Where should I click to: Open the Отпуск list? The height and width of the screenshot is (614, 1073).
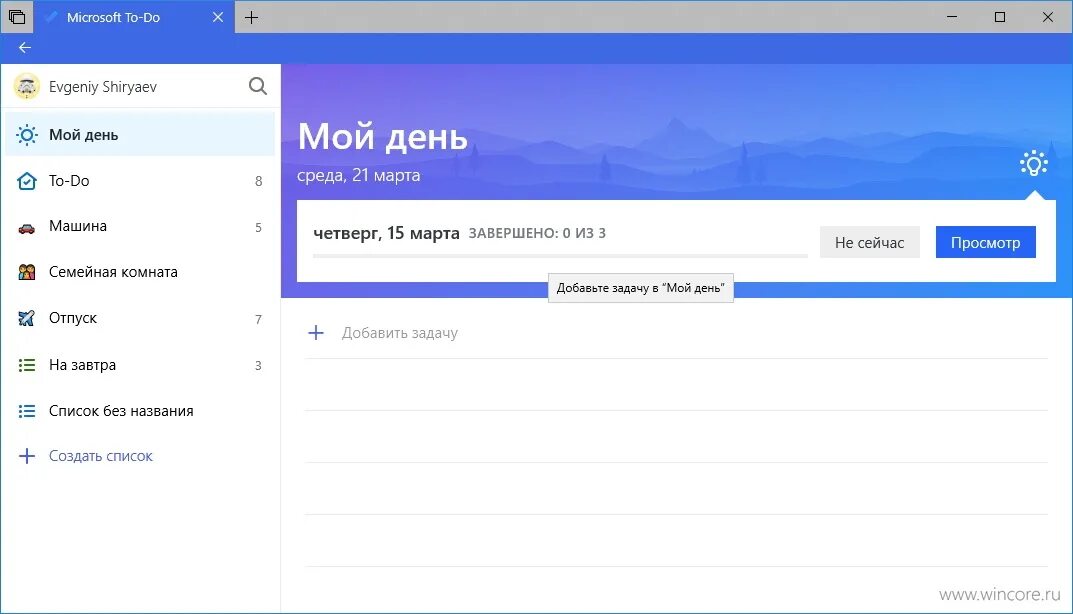140,318
